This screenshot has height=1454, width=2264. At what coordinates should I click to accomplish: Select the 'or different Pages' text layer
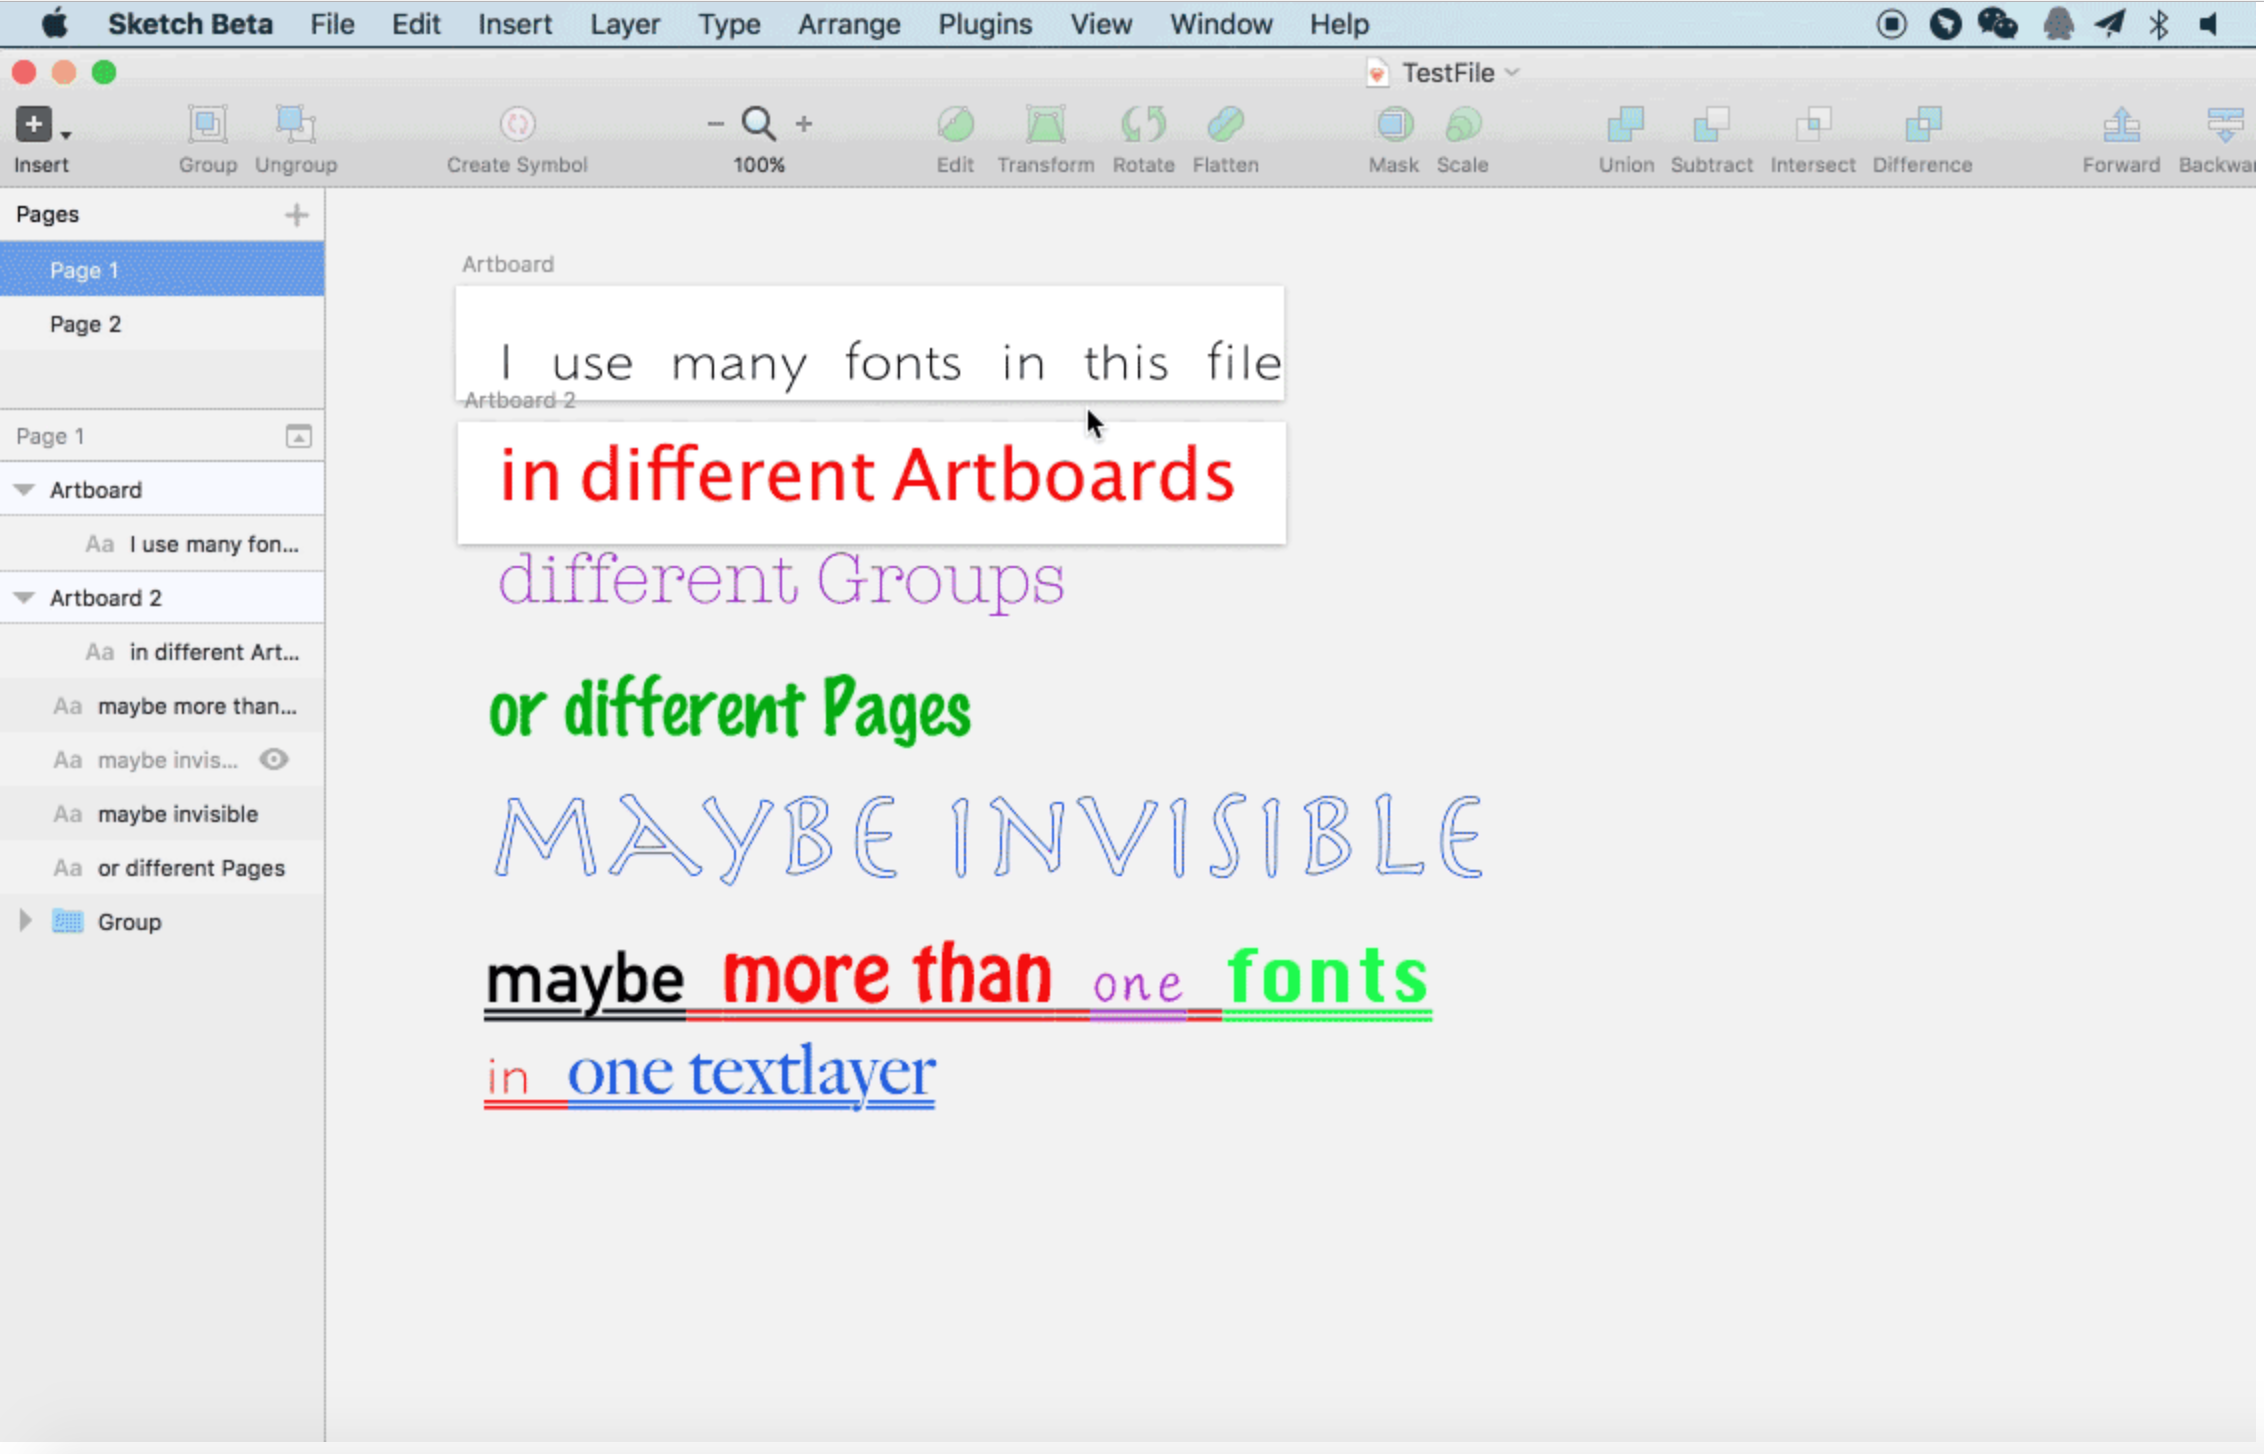[191, 867]
